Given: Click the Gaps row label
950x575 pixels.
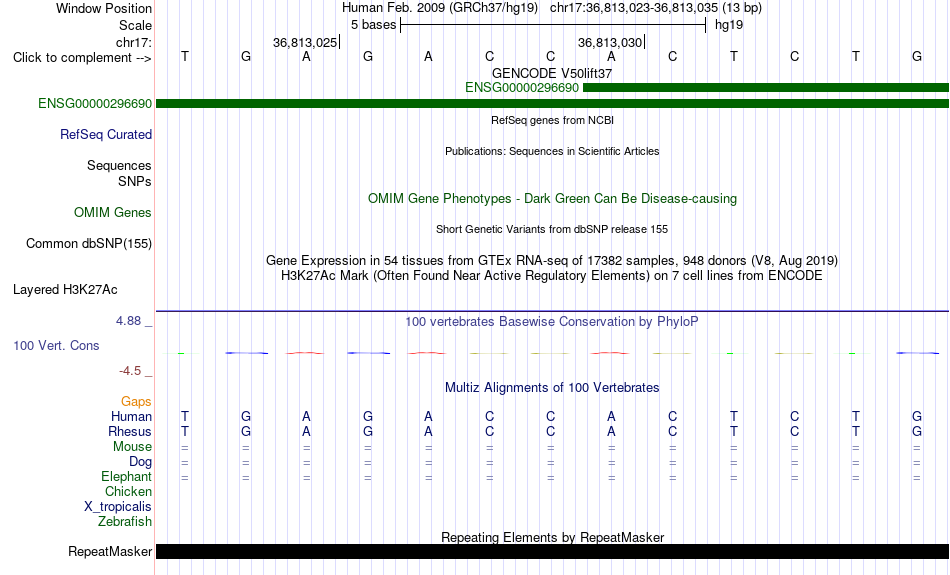Looking at the screenshot, I should pyautogui.click(x=136, y=402).
